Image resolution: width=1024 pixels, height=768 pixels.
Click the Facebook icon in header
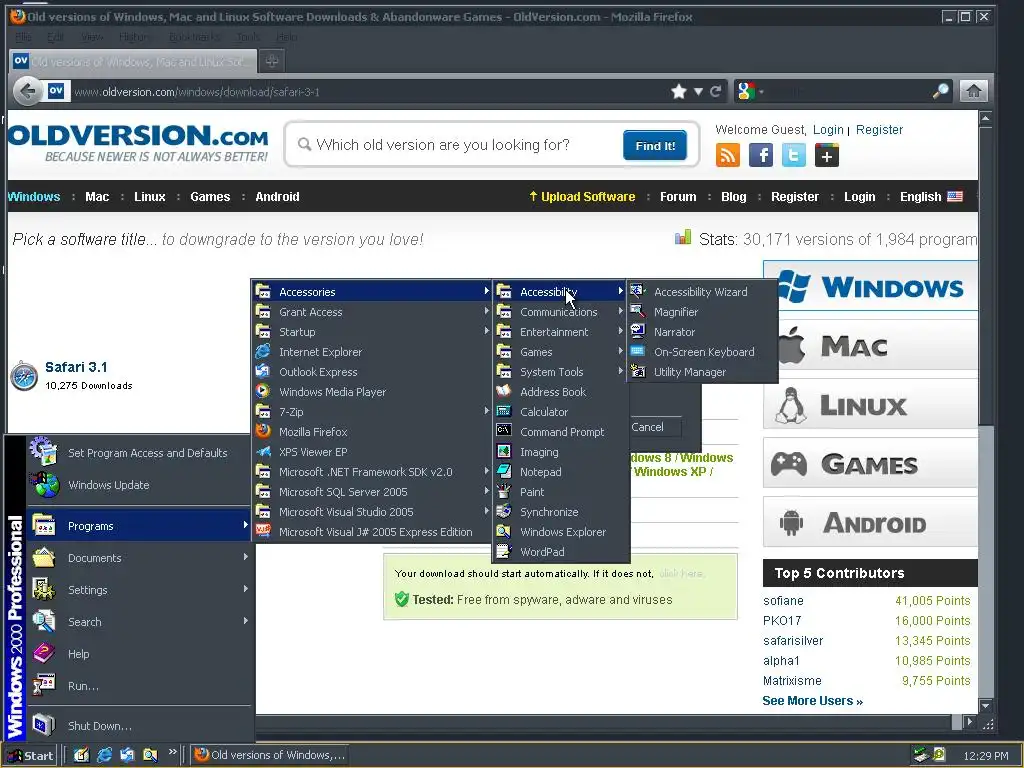(760, 155)
